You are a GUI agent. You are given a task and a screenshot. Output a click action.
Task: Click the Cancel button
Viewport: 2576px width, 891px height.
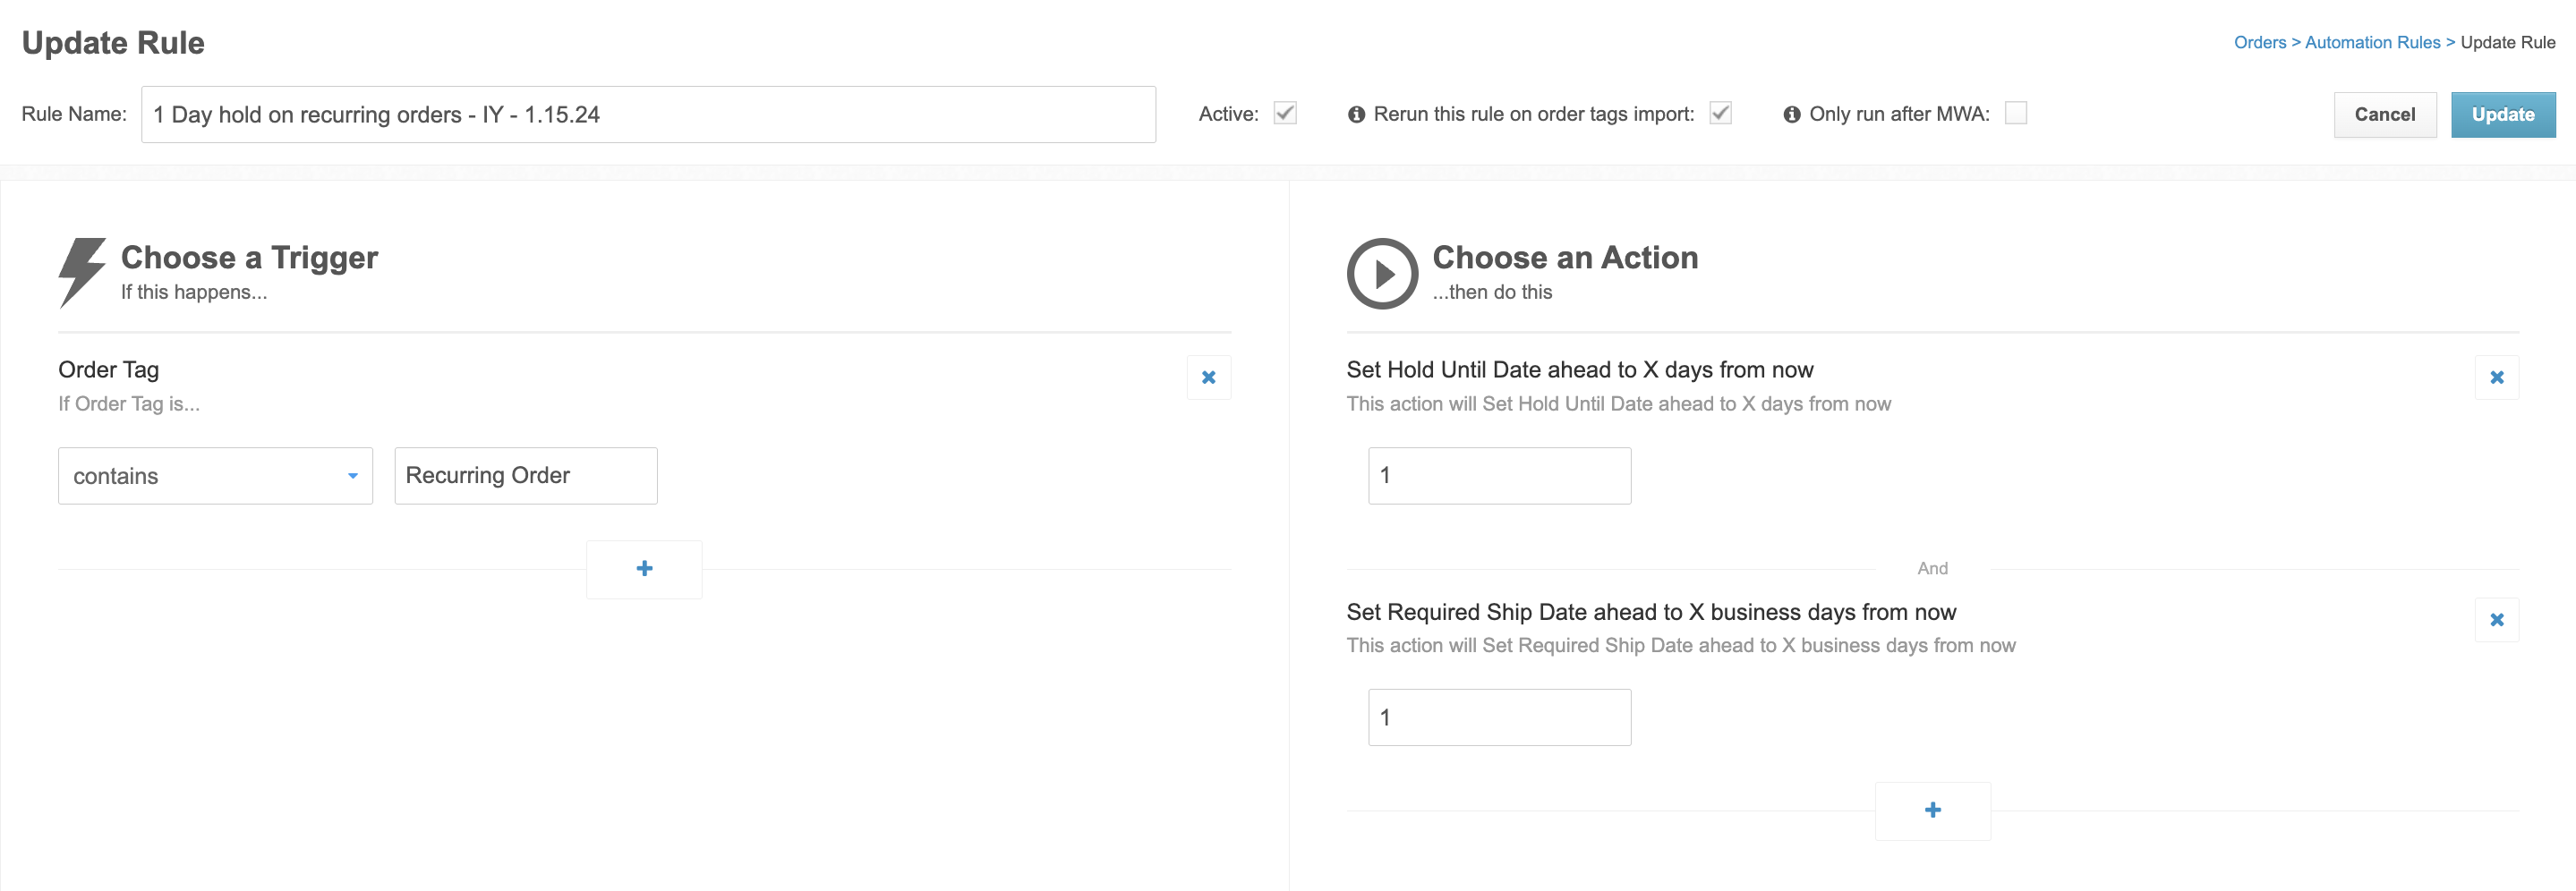point(2385,114)
